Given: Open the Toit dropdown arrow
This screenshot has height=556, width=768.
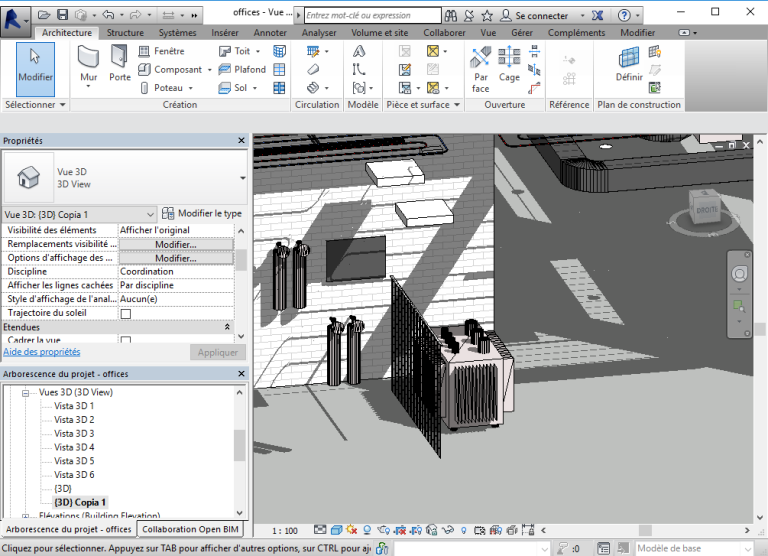Looking at the screenshot, I should click(258, 51).
